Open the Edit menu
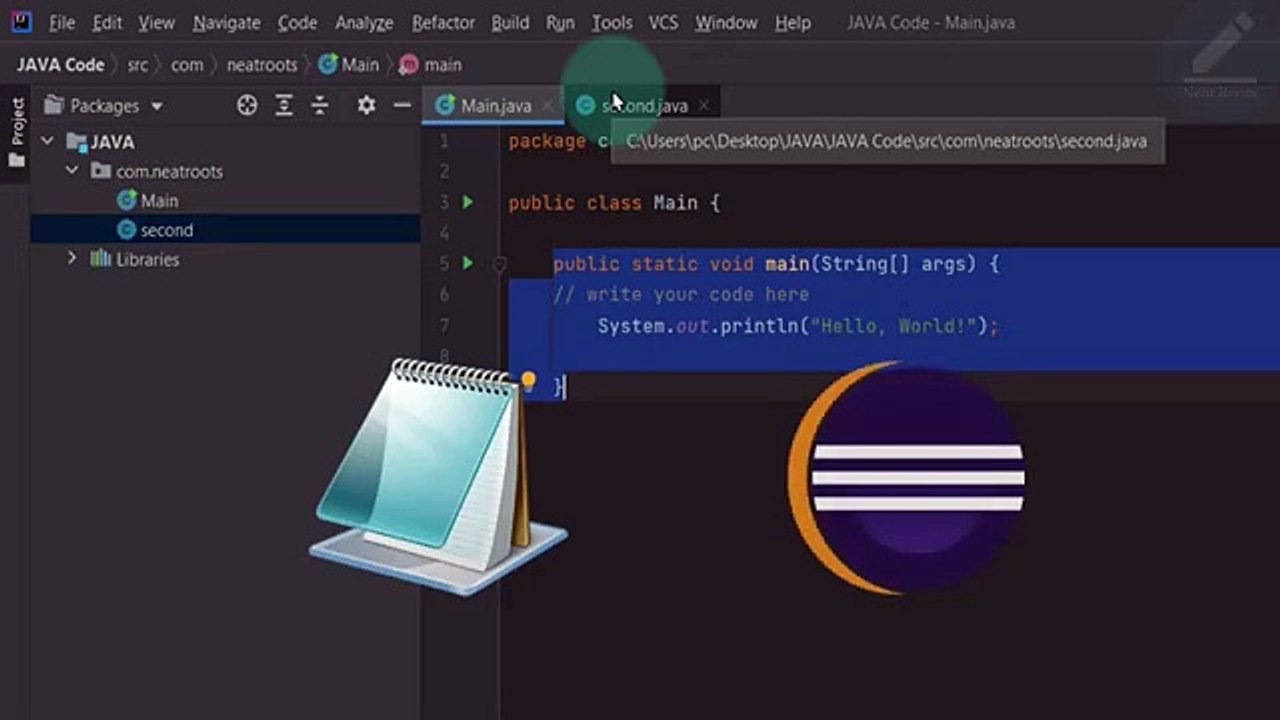Screen dimensions: 1280x720 tap(107, 22)
